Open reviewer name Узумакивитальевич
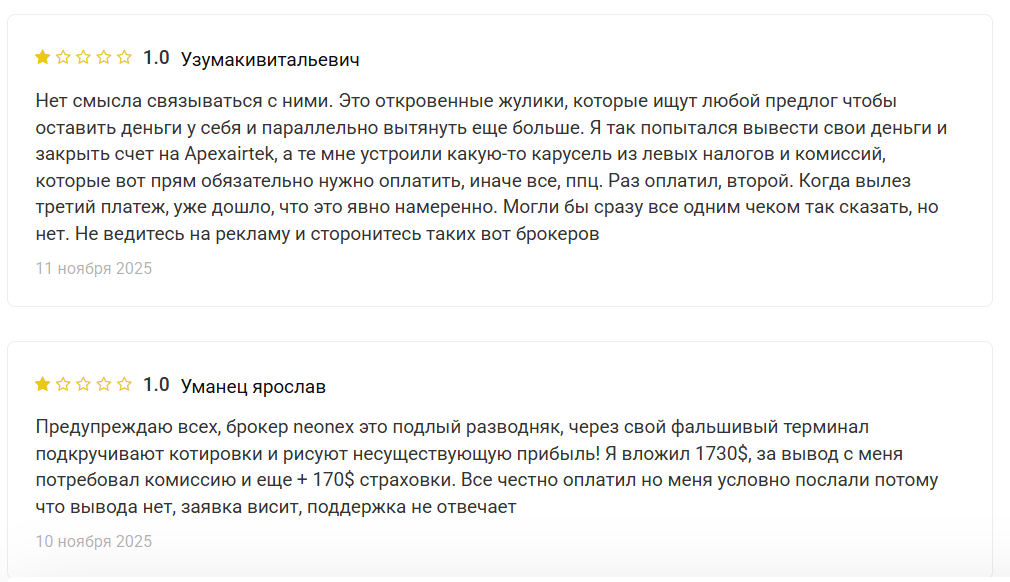Screen dimensions: 1010x582 coord(270,59)
